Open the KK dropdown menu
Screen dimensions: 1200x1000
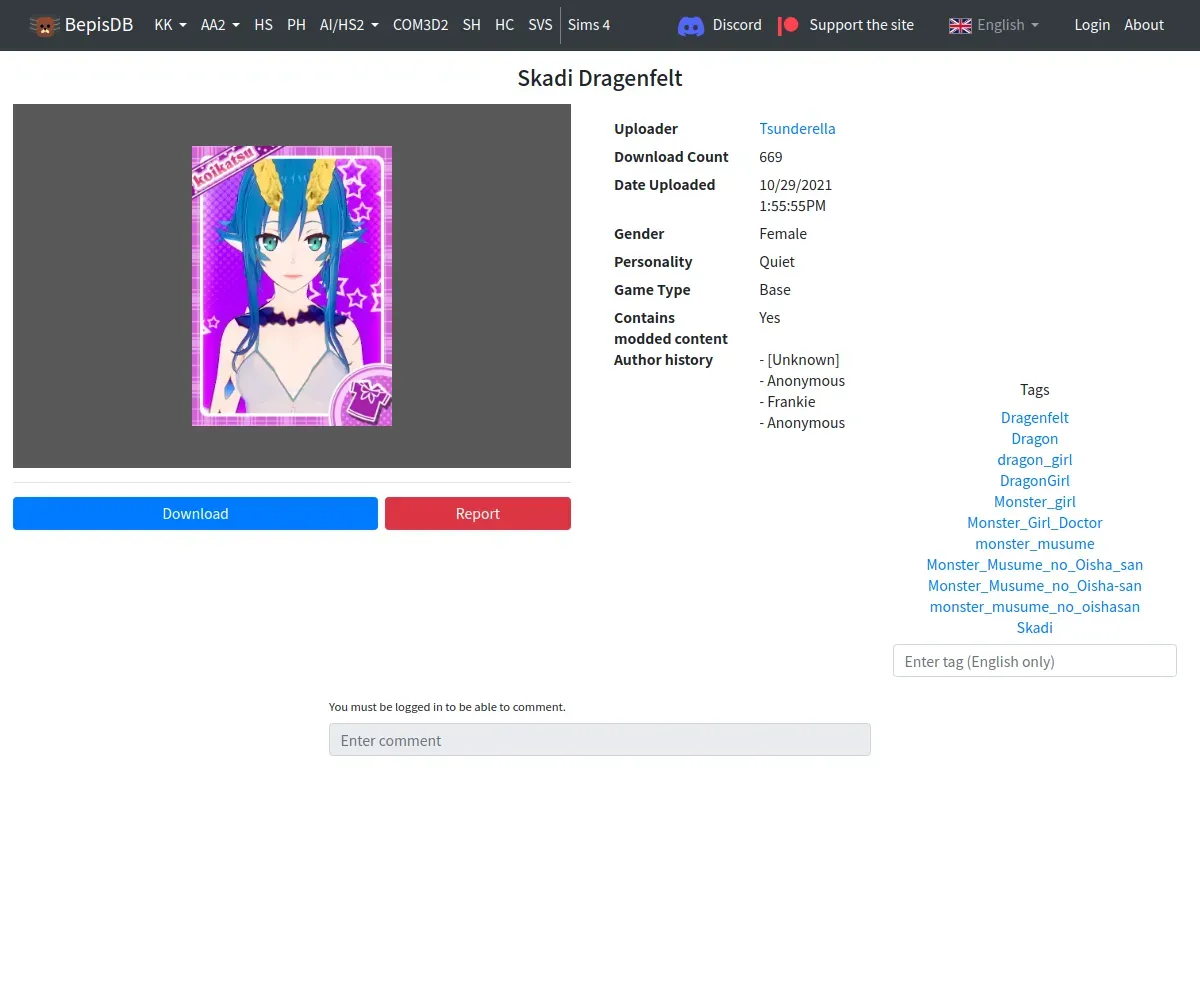coord(170,25)
